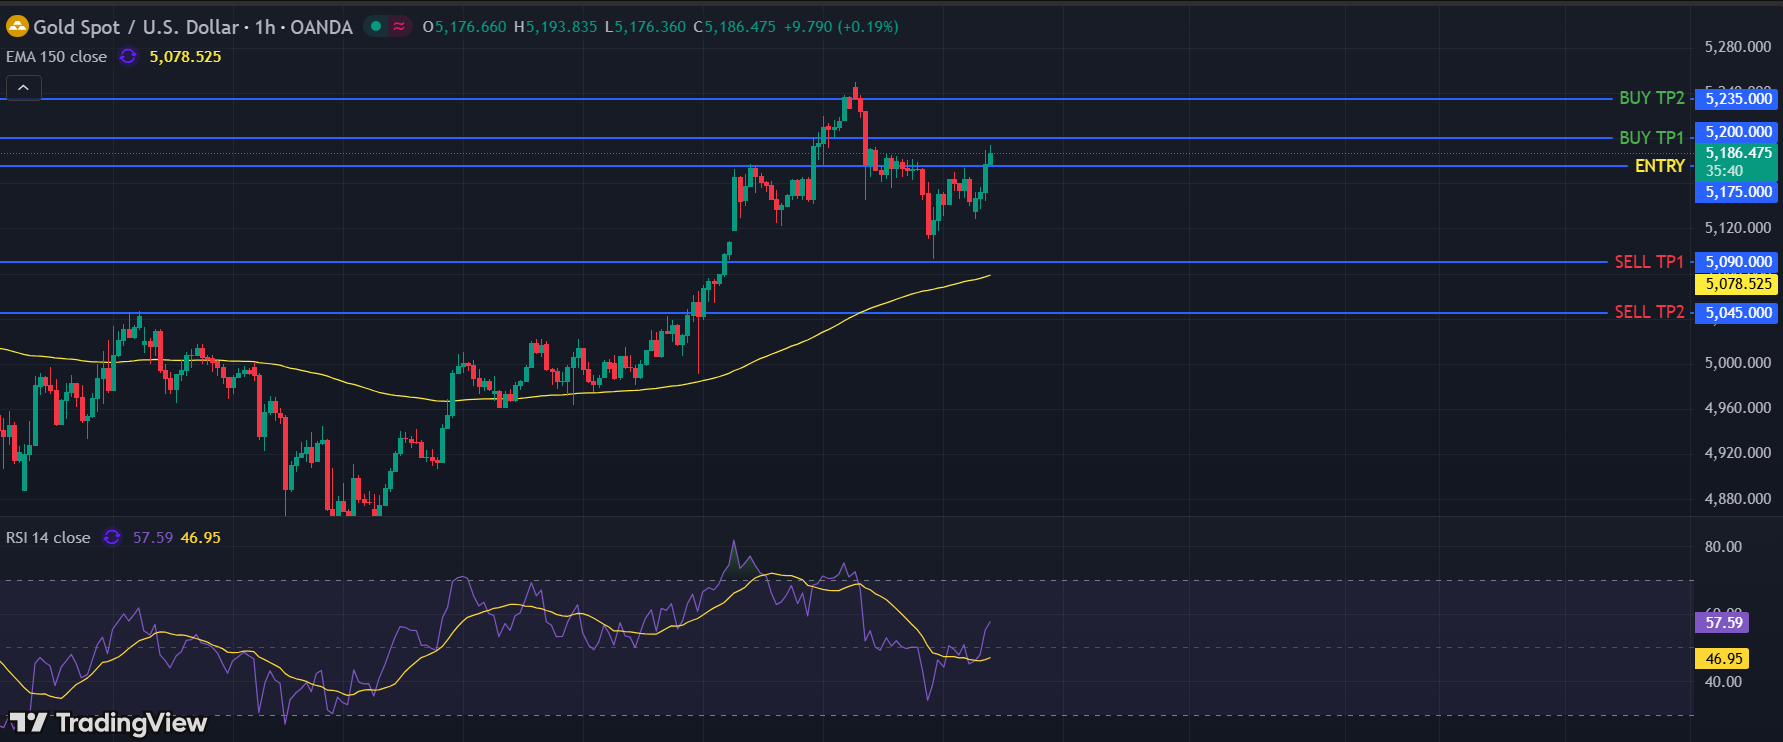This screenshot has height=742, width=1783.
Task: Click the 5,235.000 price tag on axis
Action: pyautogui.click(x=1738, y=98)
